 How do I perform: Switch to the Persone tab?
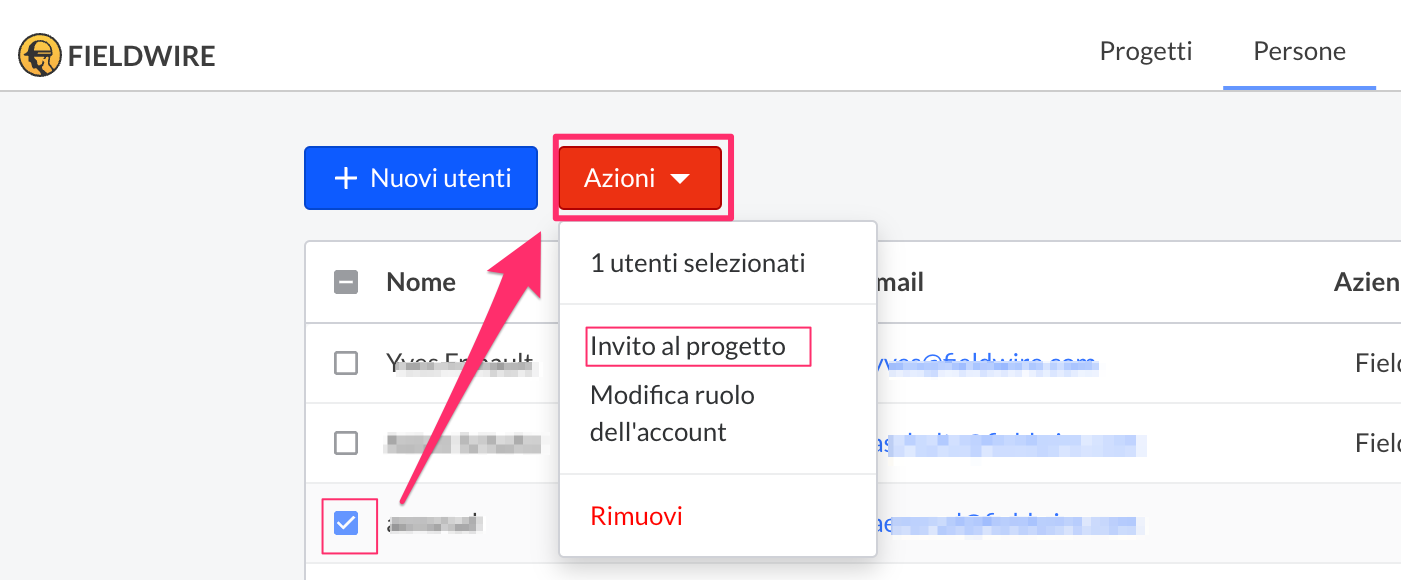pos(1299,51)
